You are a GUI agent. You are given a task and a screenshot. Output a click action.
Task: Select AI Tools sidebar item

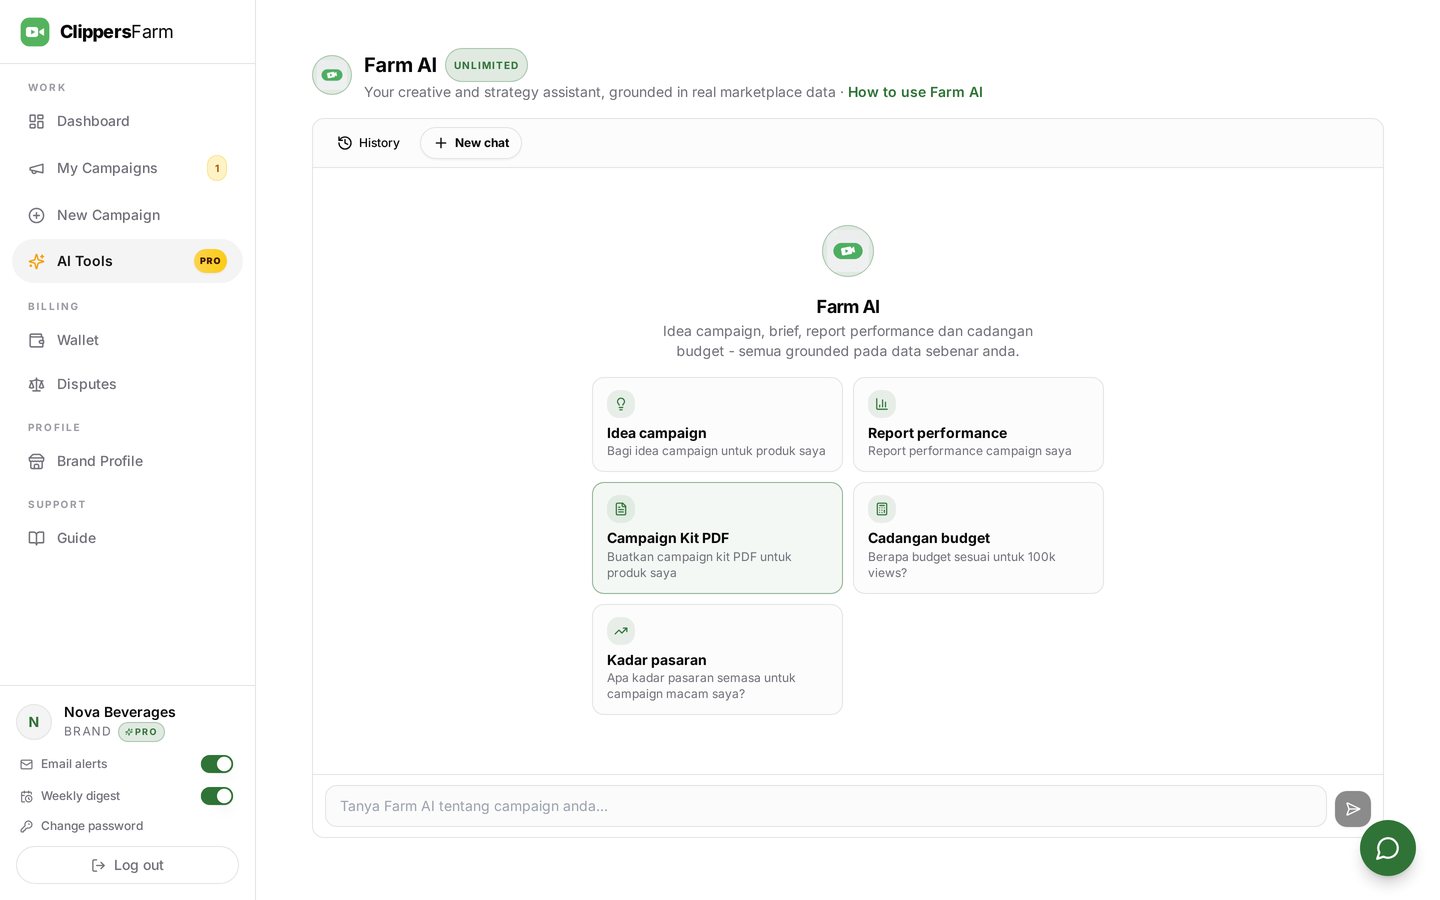coord(127,261)
